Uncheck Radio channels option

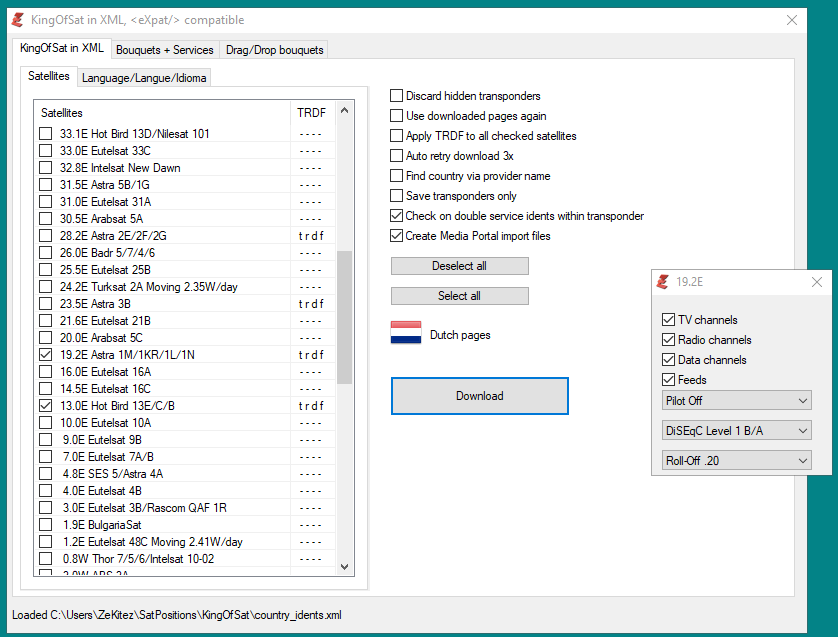(668, 339)
